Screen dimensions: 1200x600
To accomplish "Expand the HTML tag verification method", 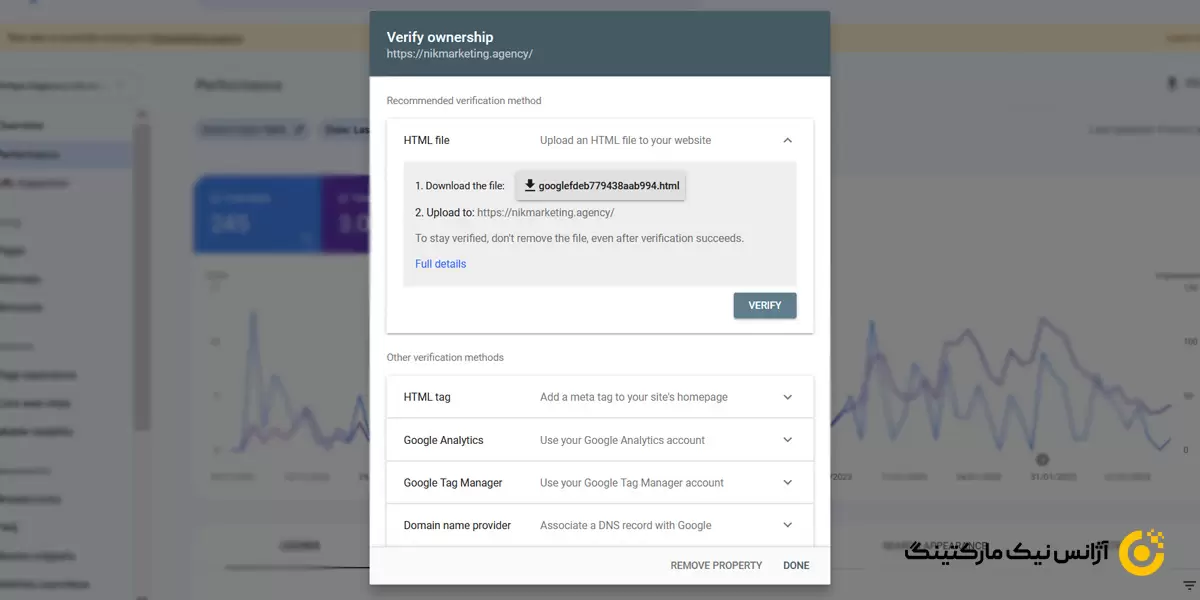I will coord(788,397).
